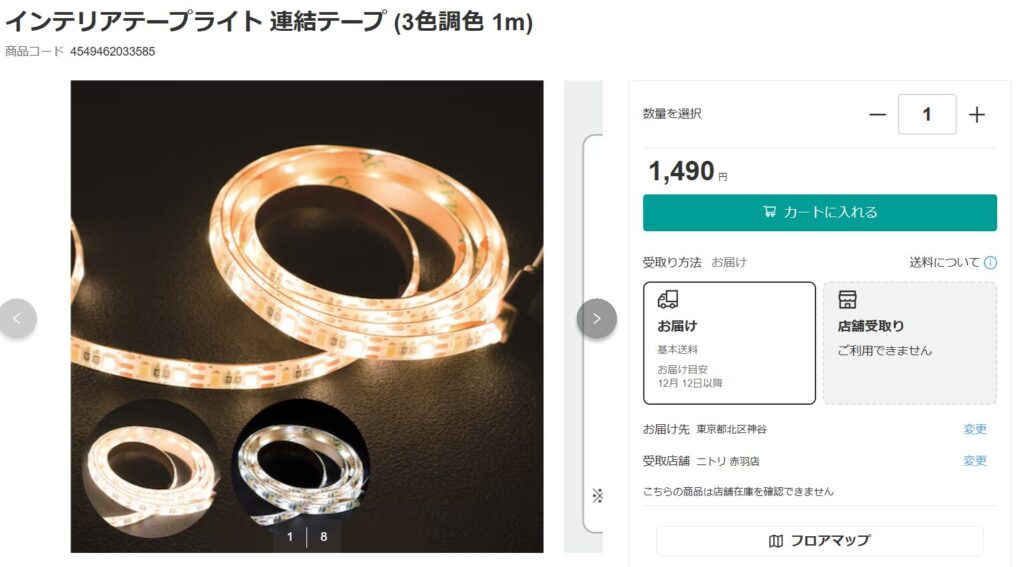Change delivery address via 変更 next to 東京都北区神谷
The height and width of the screenshot is (567, 1024).
point(974,429)
